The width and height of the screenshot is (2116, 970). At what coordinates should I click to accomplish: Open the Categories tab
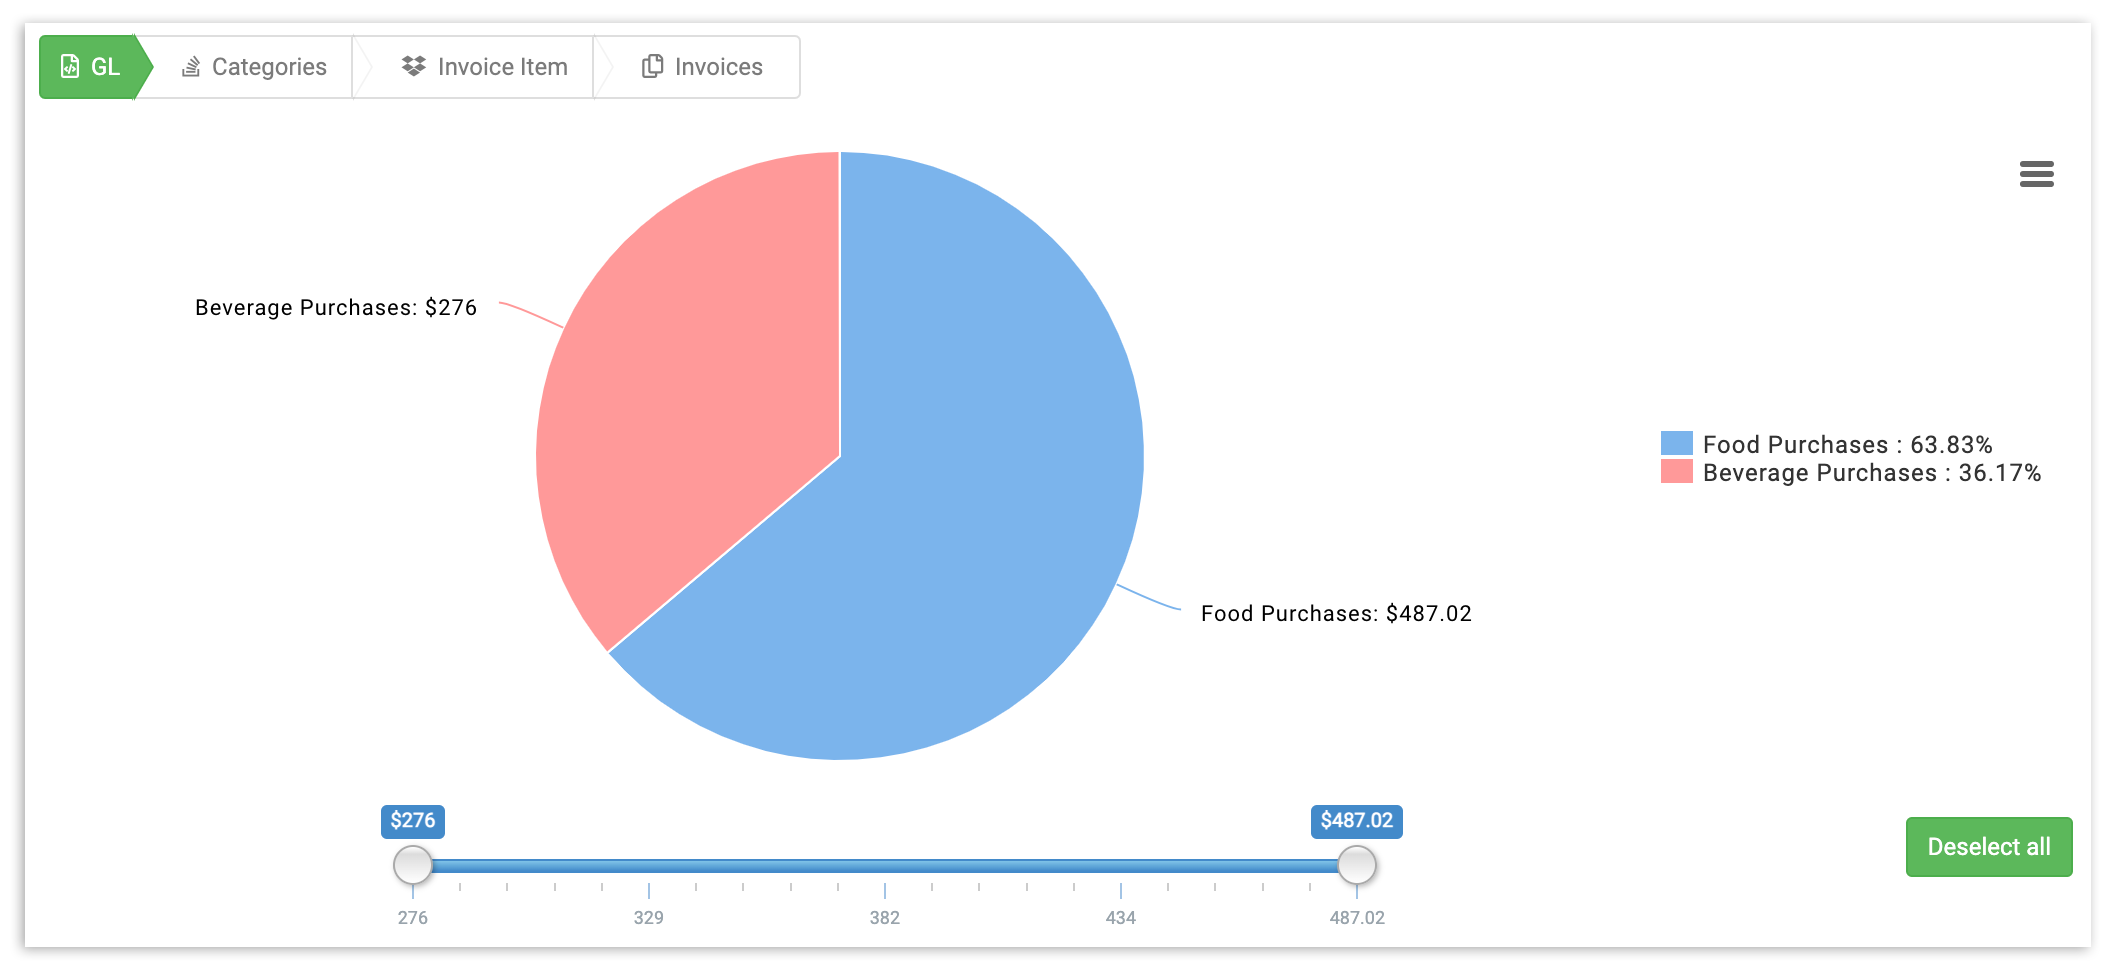point(255,67)
